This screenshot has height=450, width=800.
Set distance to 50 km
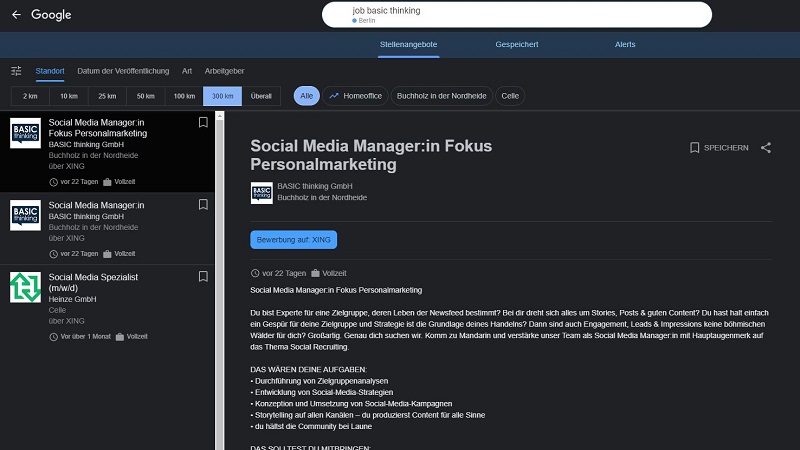(145, 96)
